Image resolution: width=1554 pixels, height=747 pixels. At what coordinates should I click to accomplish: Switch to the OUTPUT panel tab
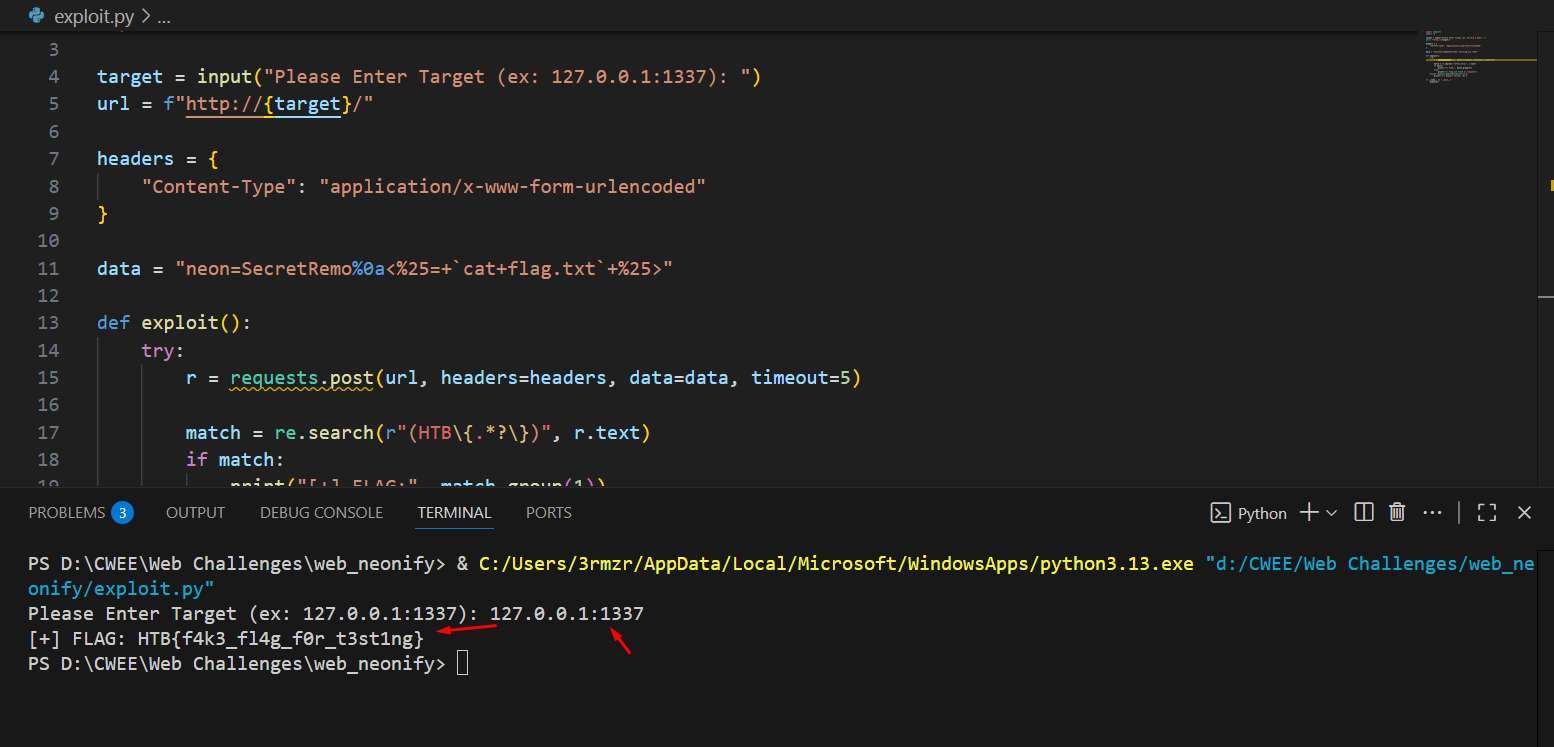195,513
